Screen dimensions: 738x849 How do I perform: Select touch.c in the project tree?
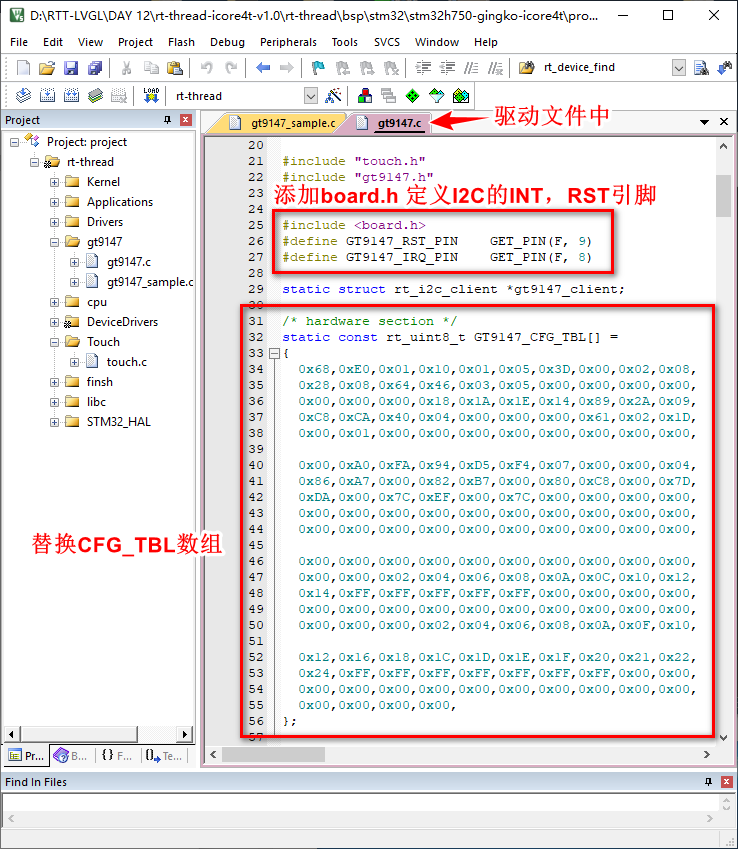tap(126, 362)
